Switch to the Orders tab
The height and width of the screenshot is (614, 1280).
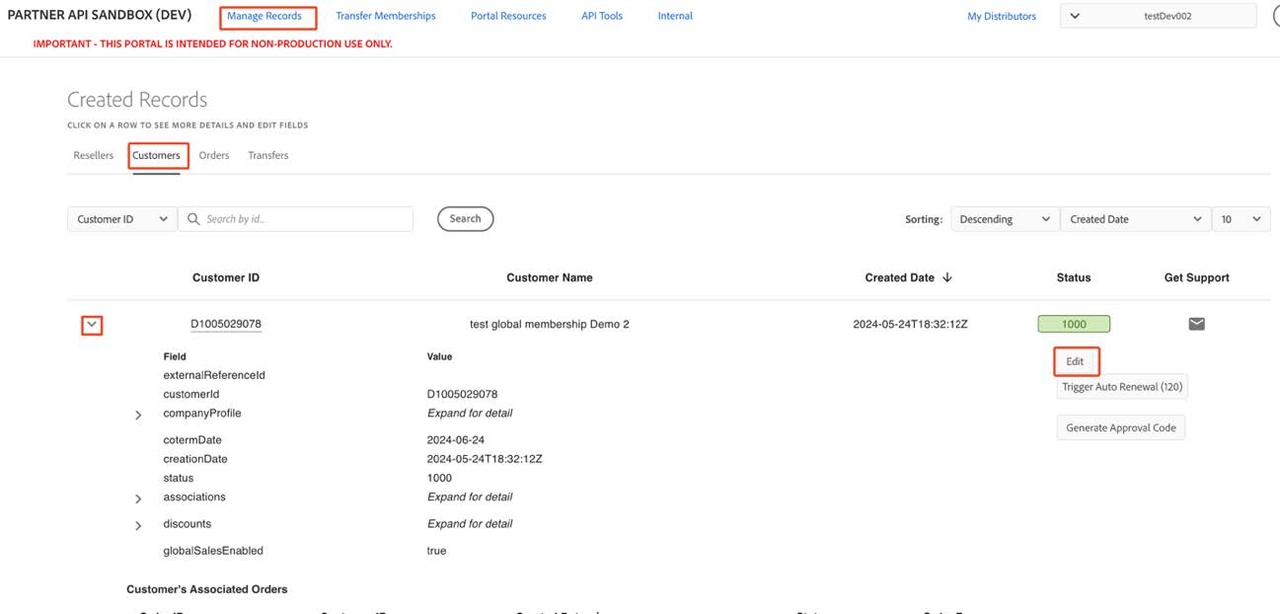[214, 156]
